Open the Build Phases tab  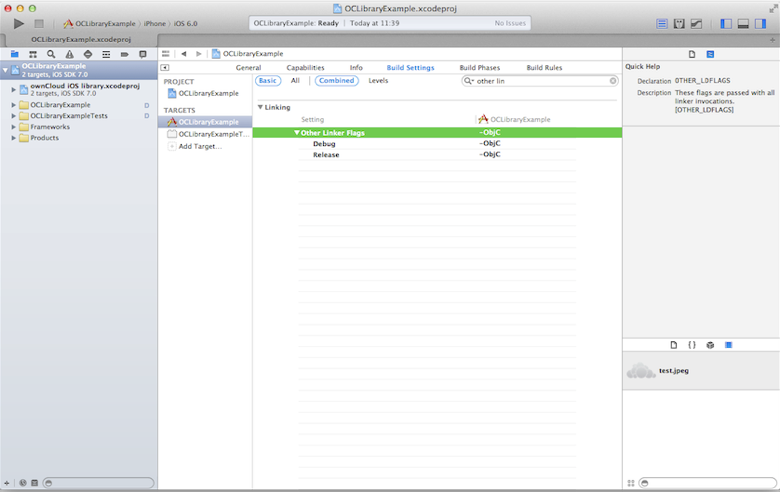479,68
